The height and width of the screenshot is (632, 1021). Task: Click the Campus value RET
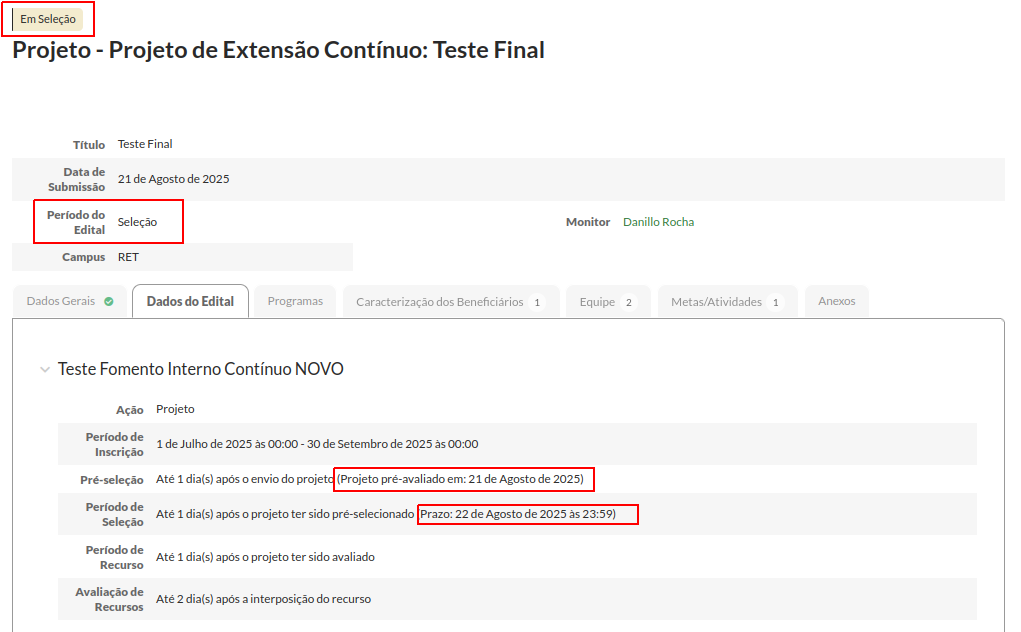click(128, 257)
